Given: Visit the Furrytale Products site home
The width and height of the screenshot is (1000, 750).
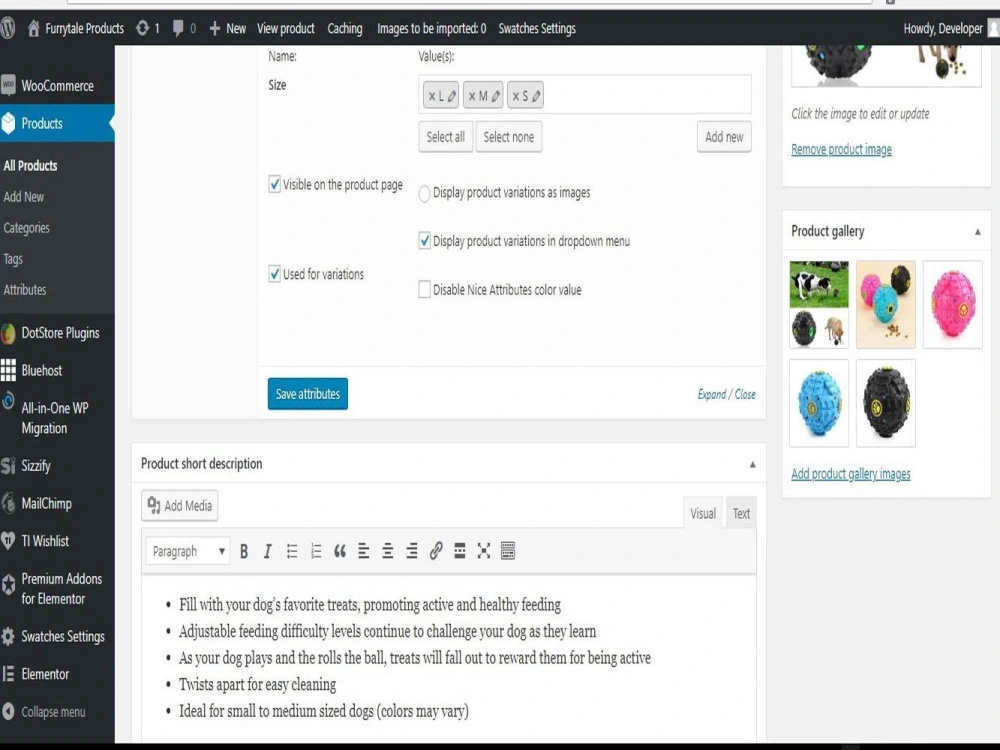Looking at the screenshot, I should pyautogui.click(x=75, y=28).
